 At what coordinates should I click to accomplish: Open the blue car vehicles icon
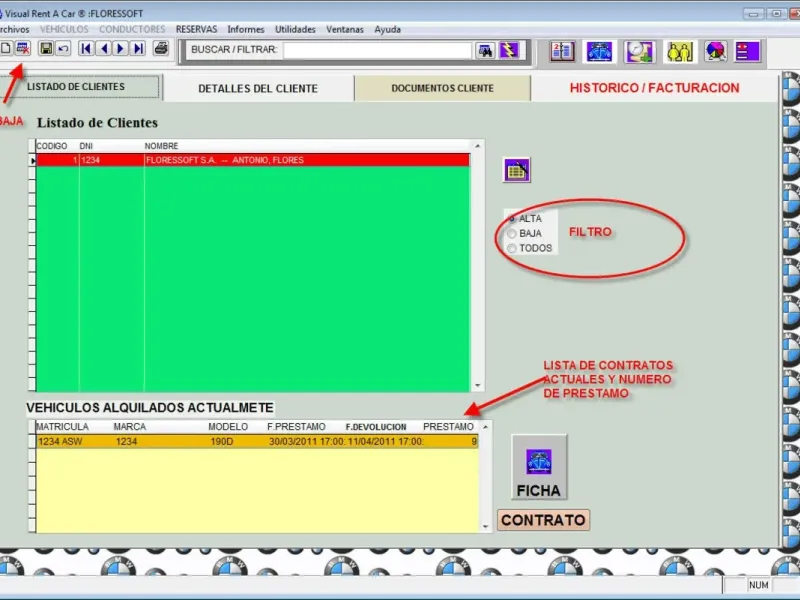pos(599,52)
